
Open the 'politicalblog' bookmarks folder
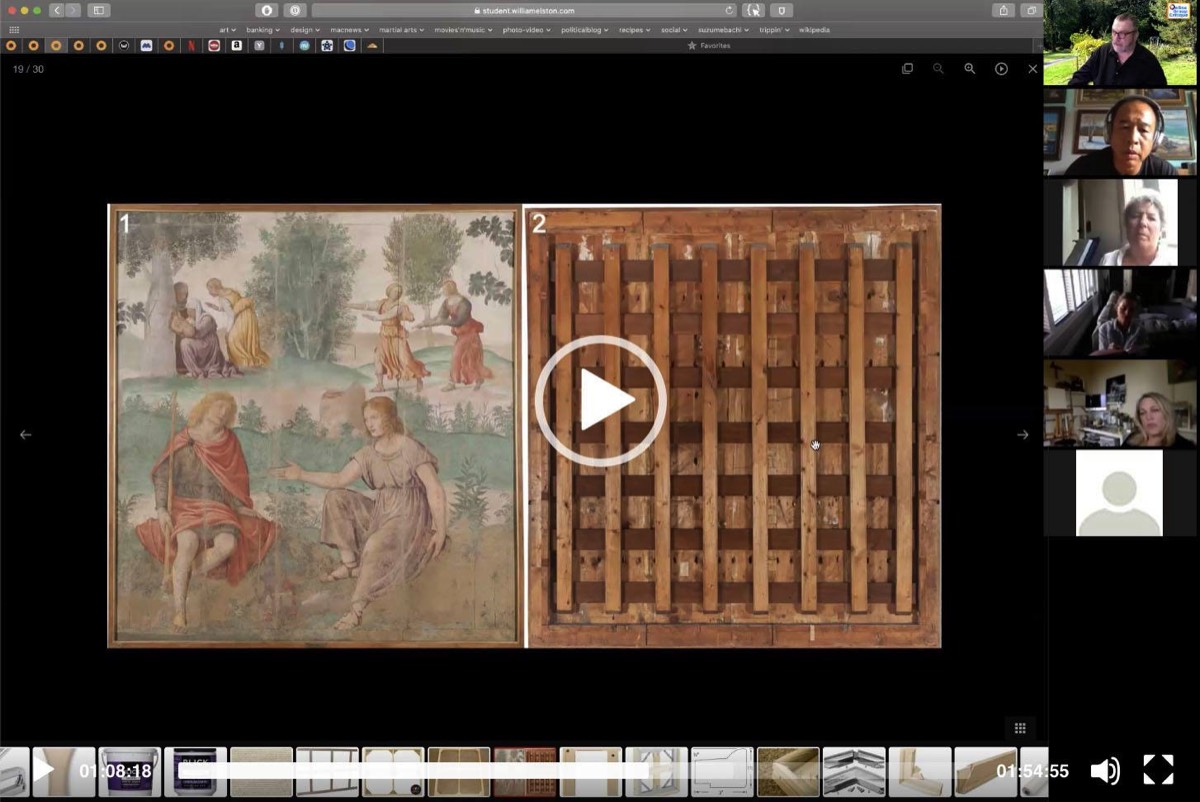click(586, 30)
